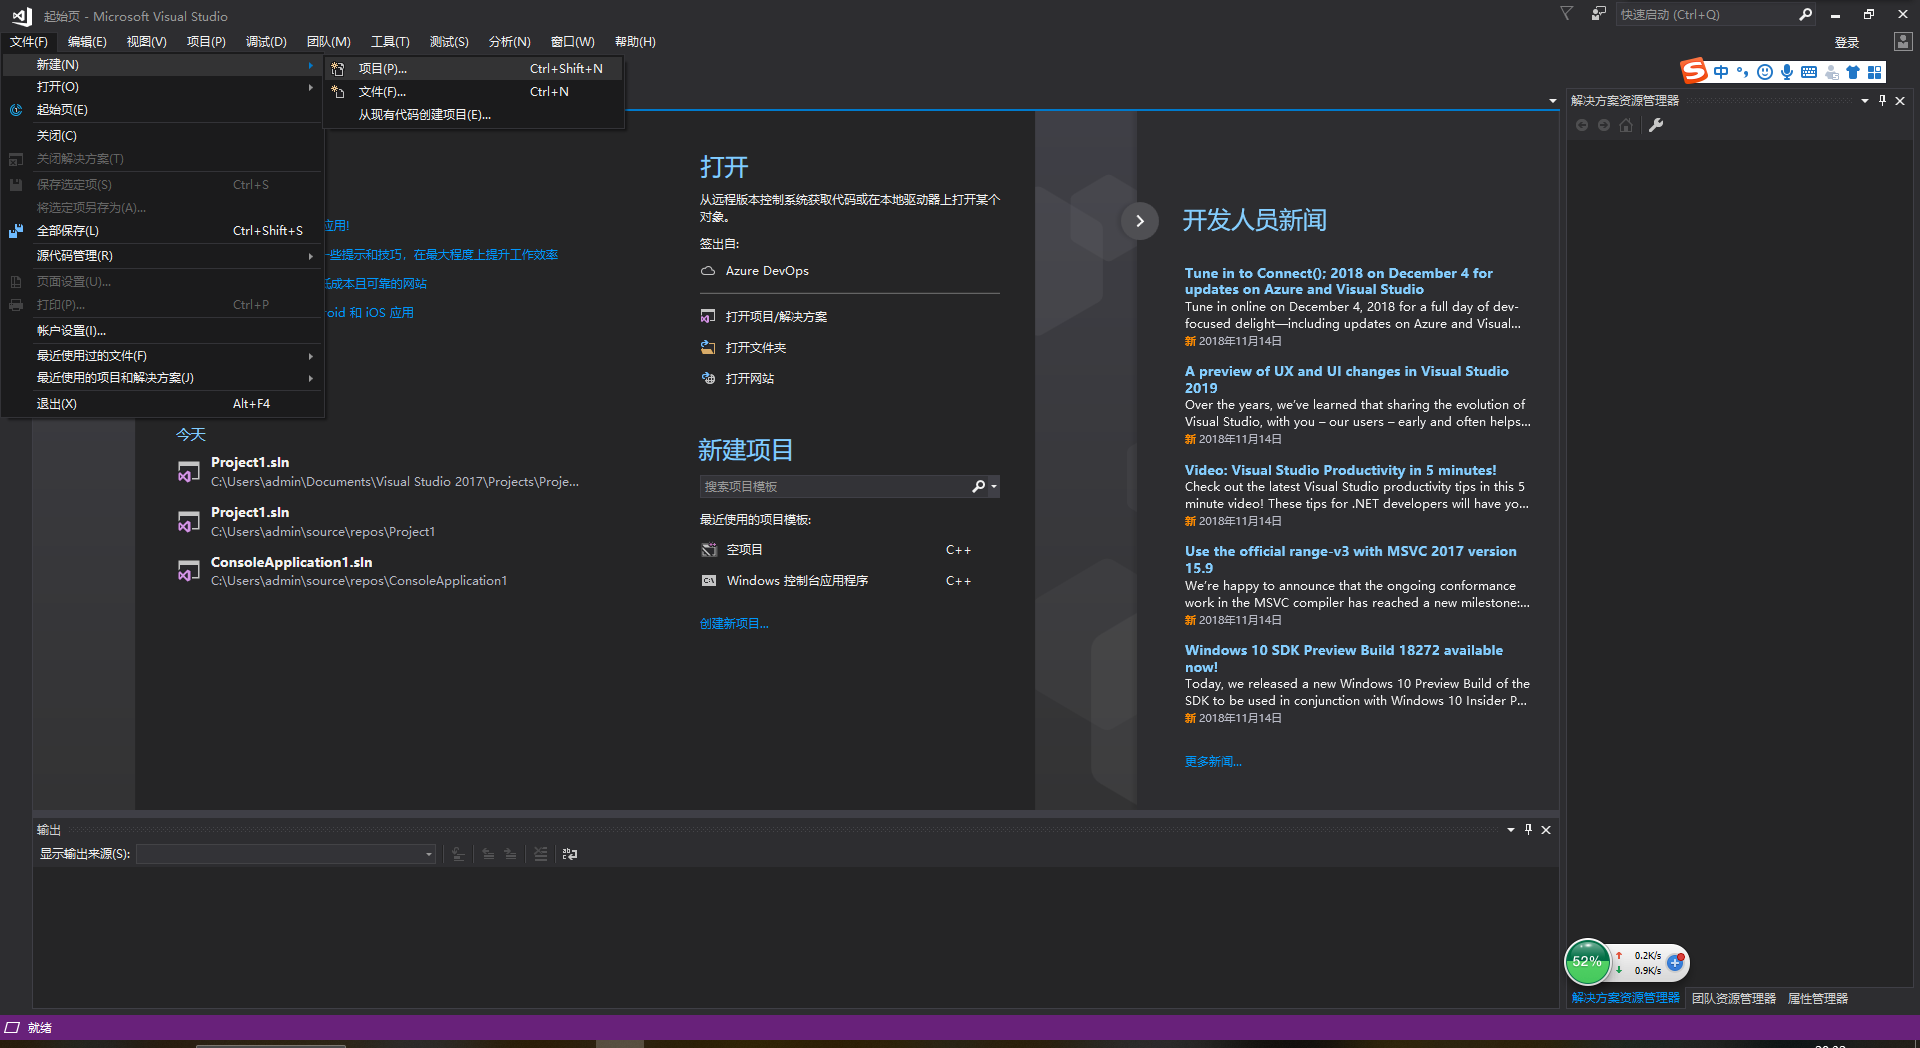Click the 创建新项目... link

[x=734, y=624]
